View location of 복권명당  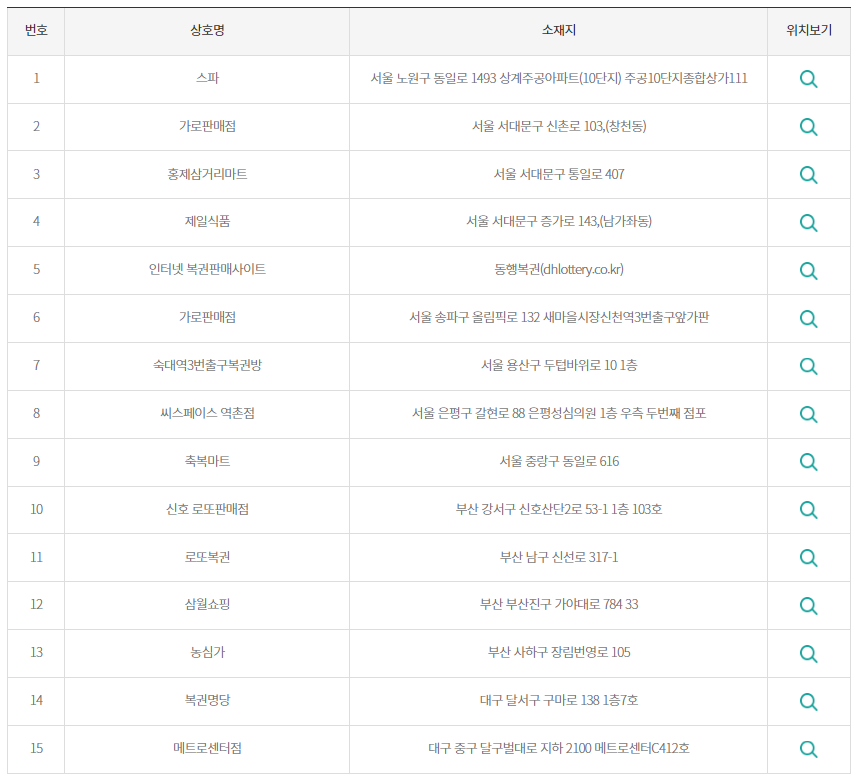(808, 701)
